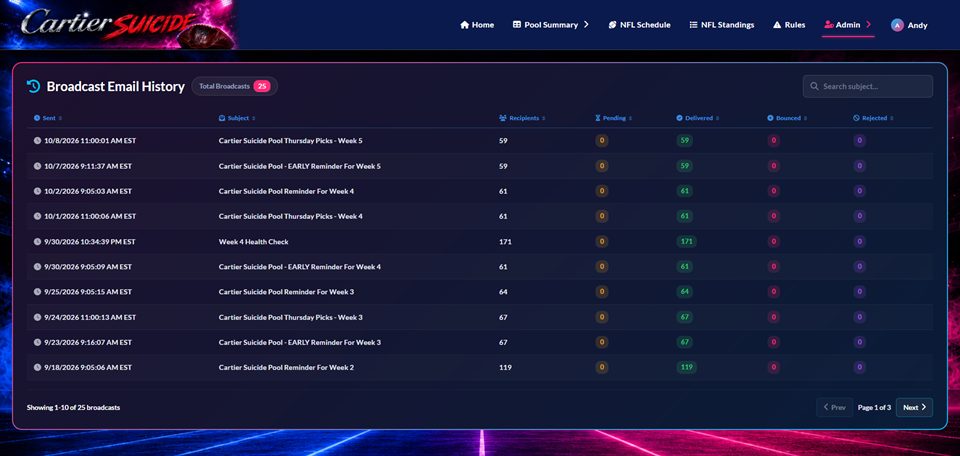The image size is (960, 456).
Task: Select 'Cartier Suicide Pool Reminder For Week 2' subject
Action: pyautogui.click(x=286, y=367)
